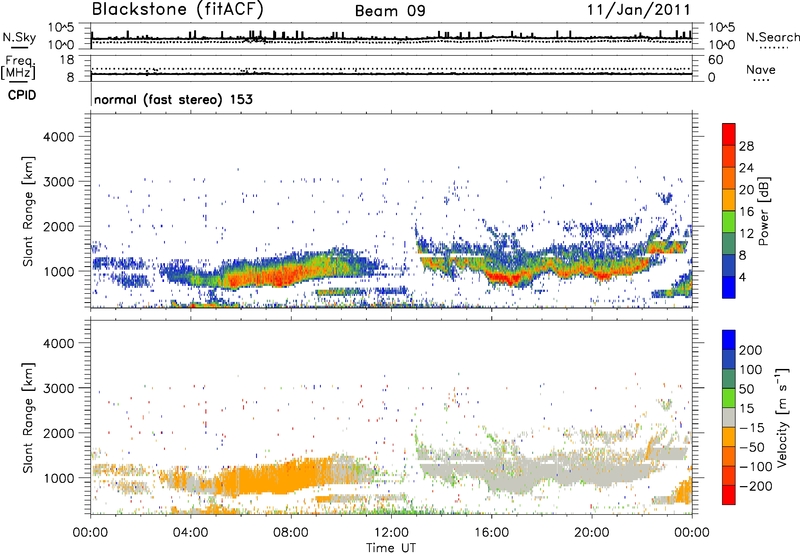Select the "04:00" time tick label
800x554 pixels.
(190, 533)
